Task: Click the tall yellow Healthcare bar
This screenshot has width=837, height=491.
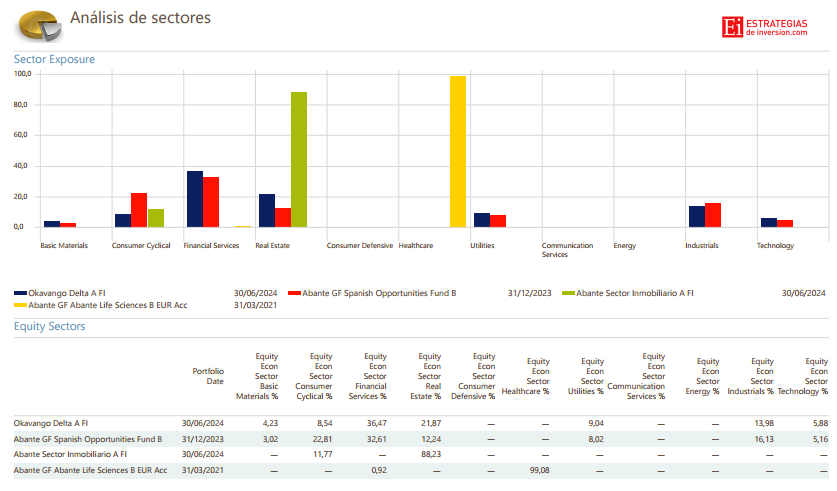Action: pyautogui.click(x=458, y=152)
